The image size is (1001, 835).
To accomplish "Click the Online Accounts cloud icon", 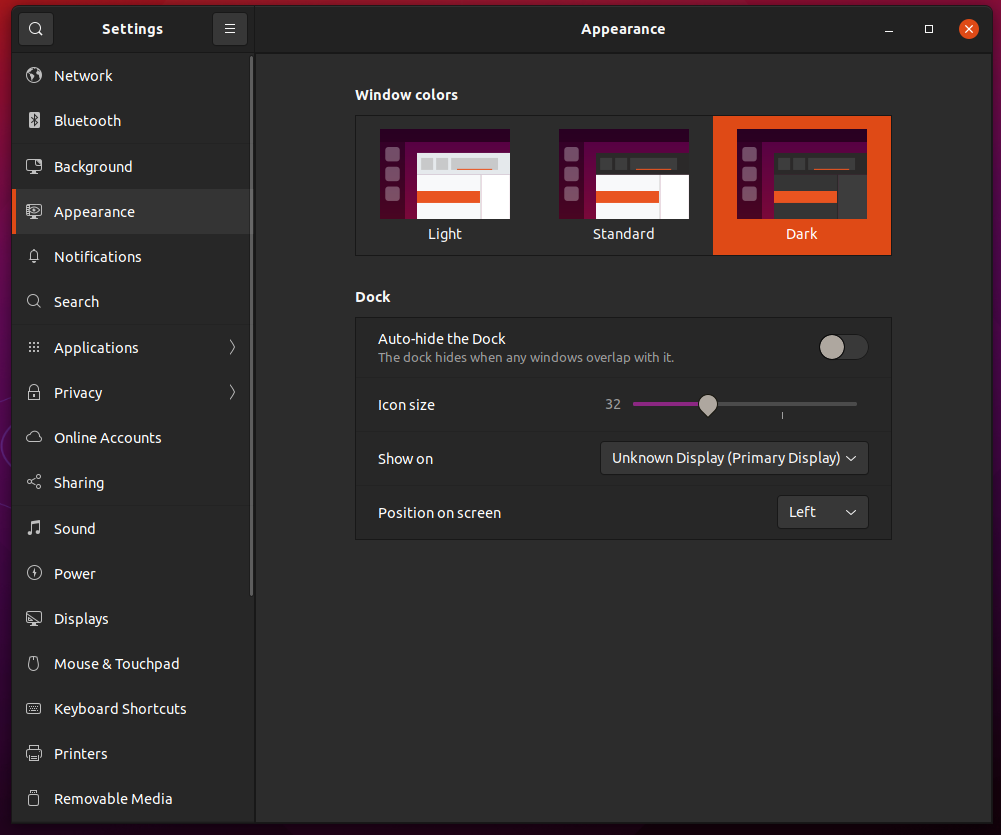I will 34,437.
